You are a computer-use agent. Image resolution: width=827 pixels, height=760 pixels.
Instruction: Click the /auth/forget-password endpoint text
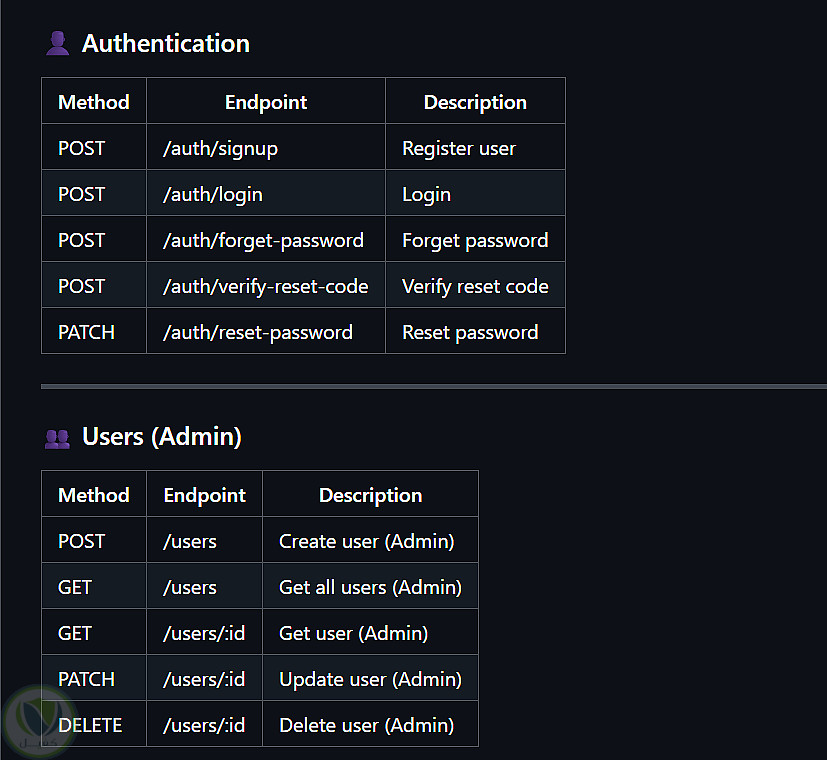tap(263, 240)
